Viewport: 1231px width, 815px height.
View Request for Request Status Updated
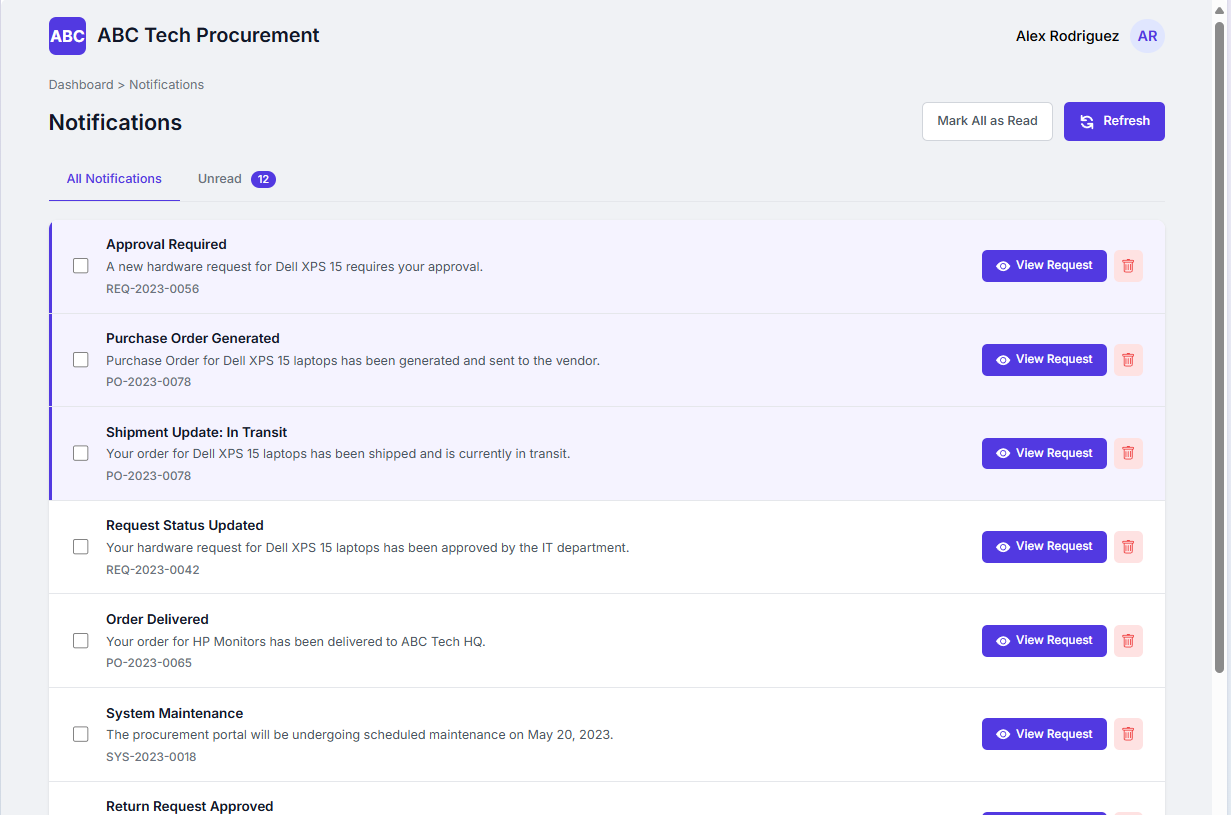click(1044, 547)
